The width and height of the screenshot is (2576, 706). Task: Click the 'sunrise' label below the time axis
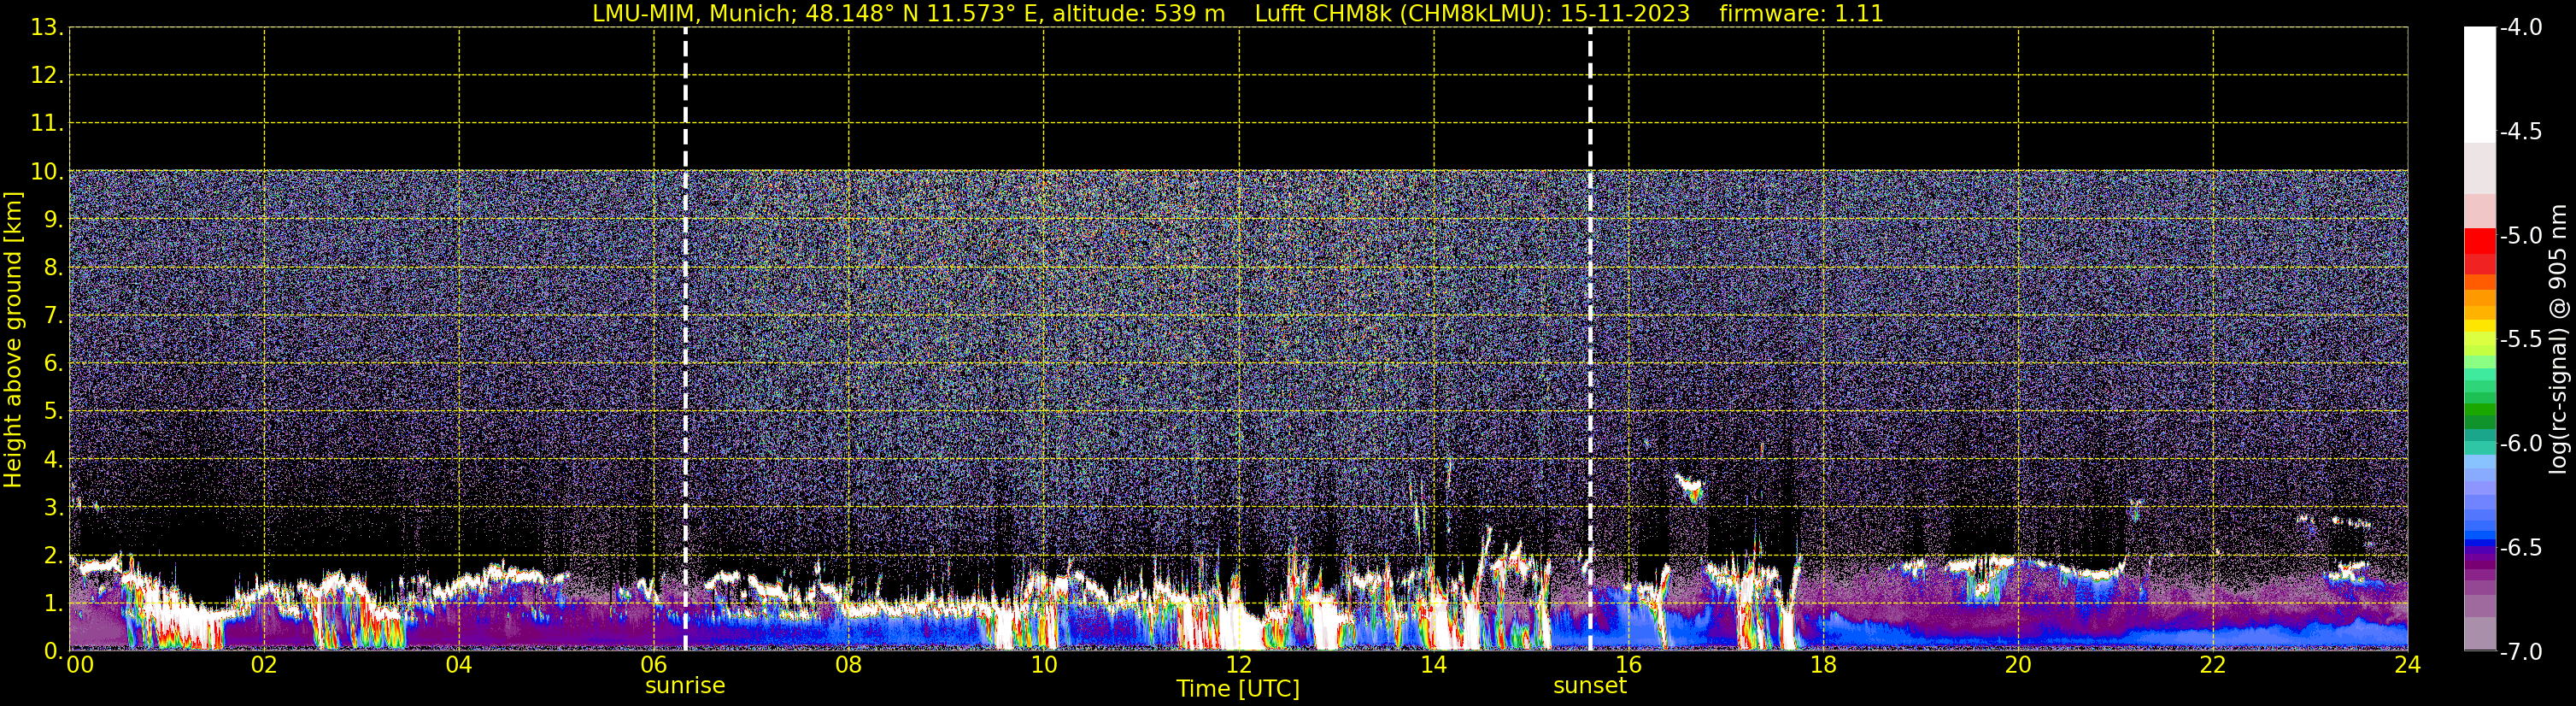click(x=685, y=686)
